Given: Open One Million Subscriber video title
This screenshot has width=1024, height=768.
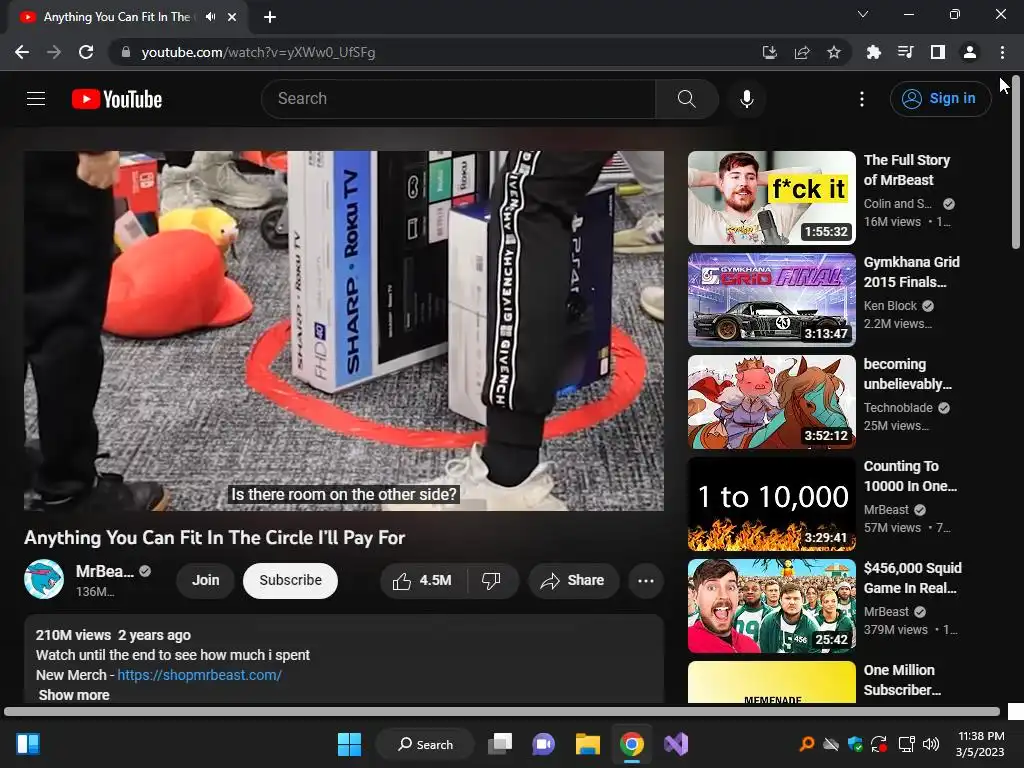Looking at the screenshot, I should click(903, 680).
